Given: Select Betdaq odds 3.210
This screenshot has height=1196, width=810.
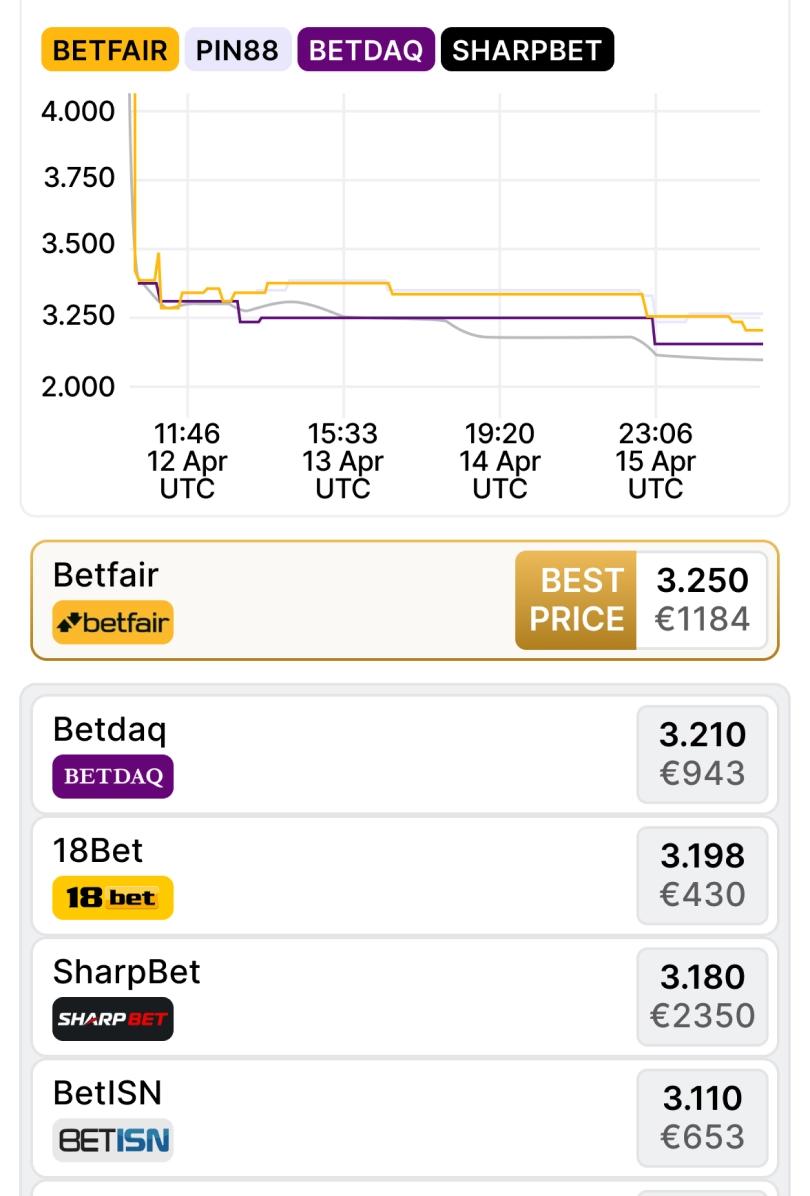Looking at the screenshot, I should pyautogui.click(x=702, y=754).
